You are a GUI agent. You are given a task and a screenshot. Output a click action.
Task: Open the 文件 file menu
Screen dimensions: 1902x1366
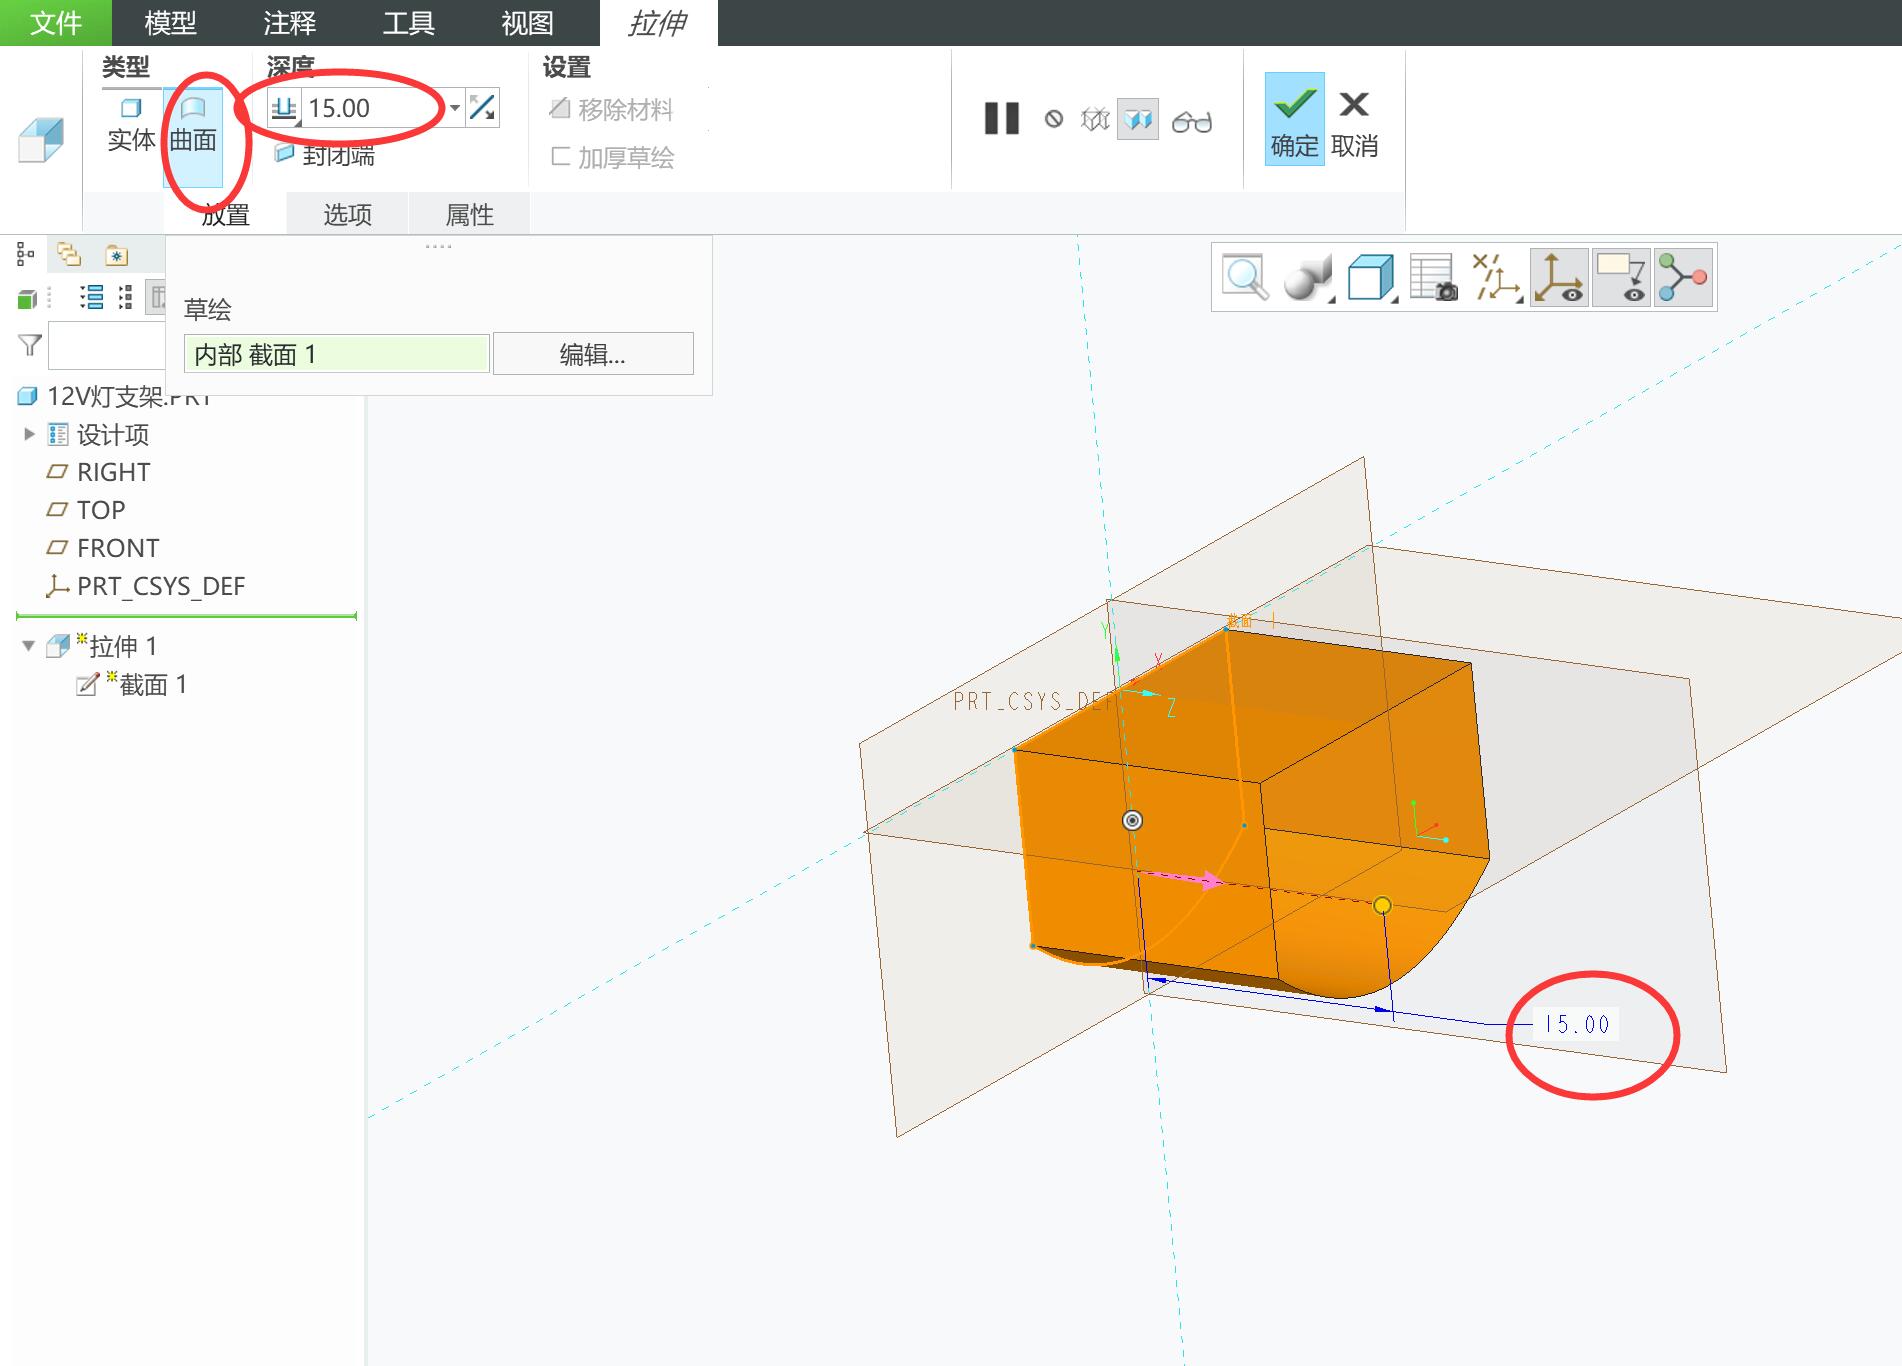[x=56, y=23]
